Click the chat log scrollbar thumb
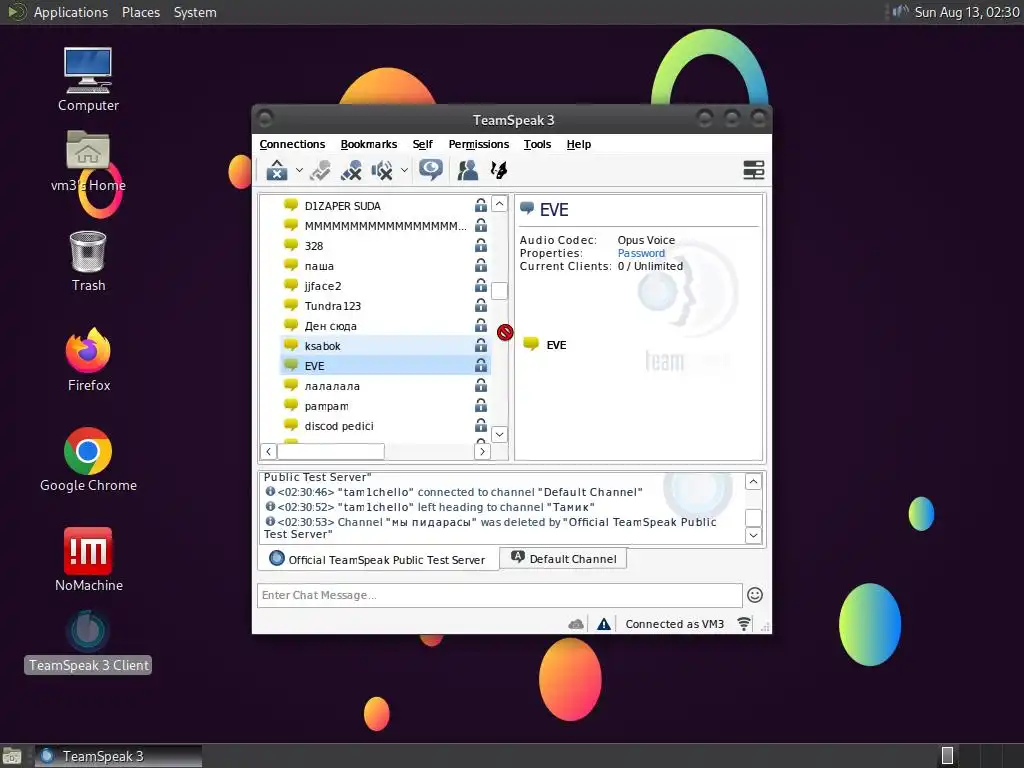The height and width of the screenshot is (768, 1024). pyautogui.click(x=753, y=517)
